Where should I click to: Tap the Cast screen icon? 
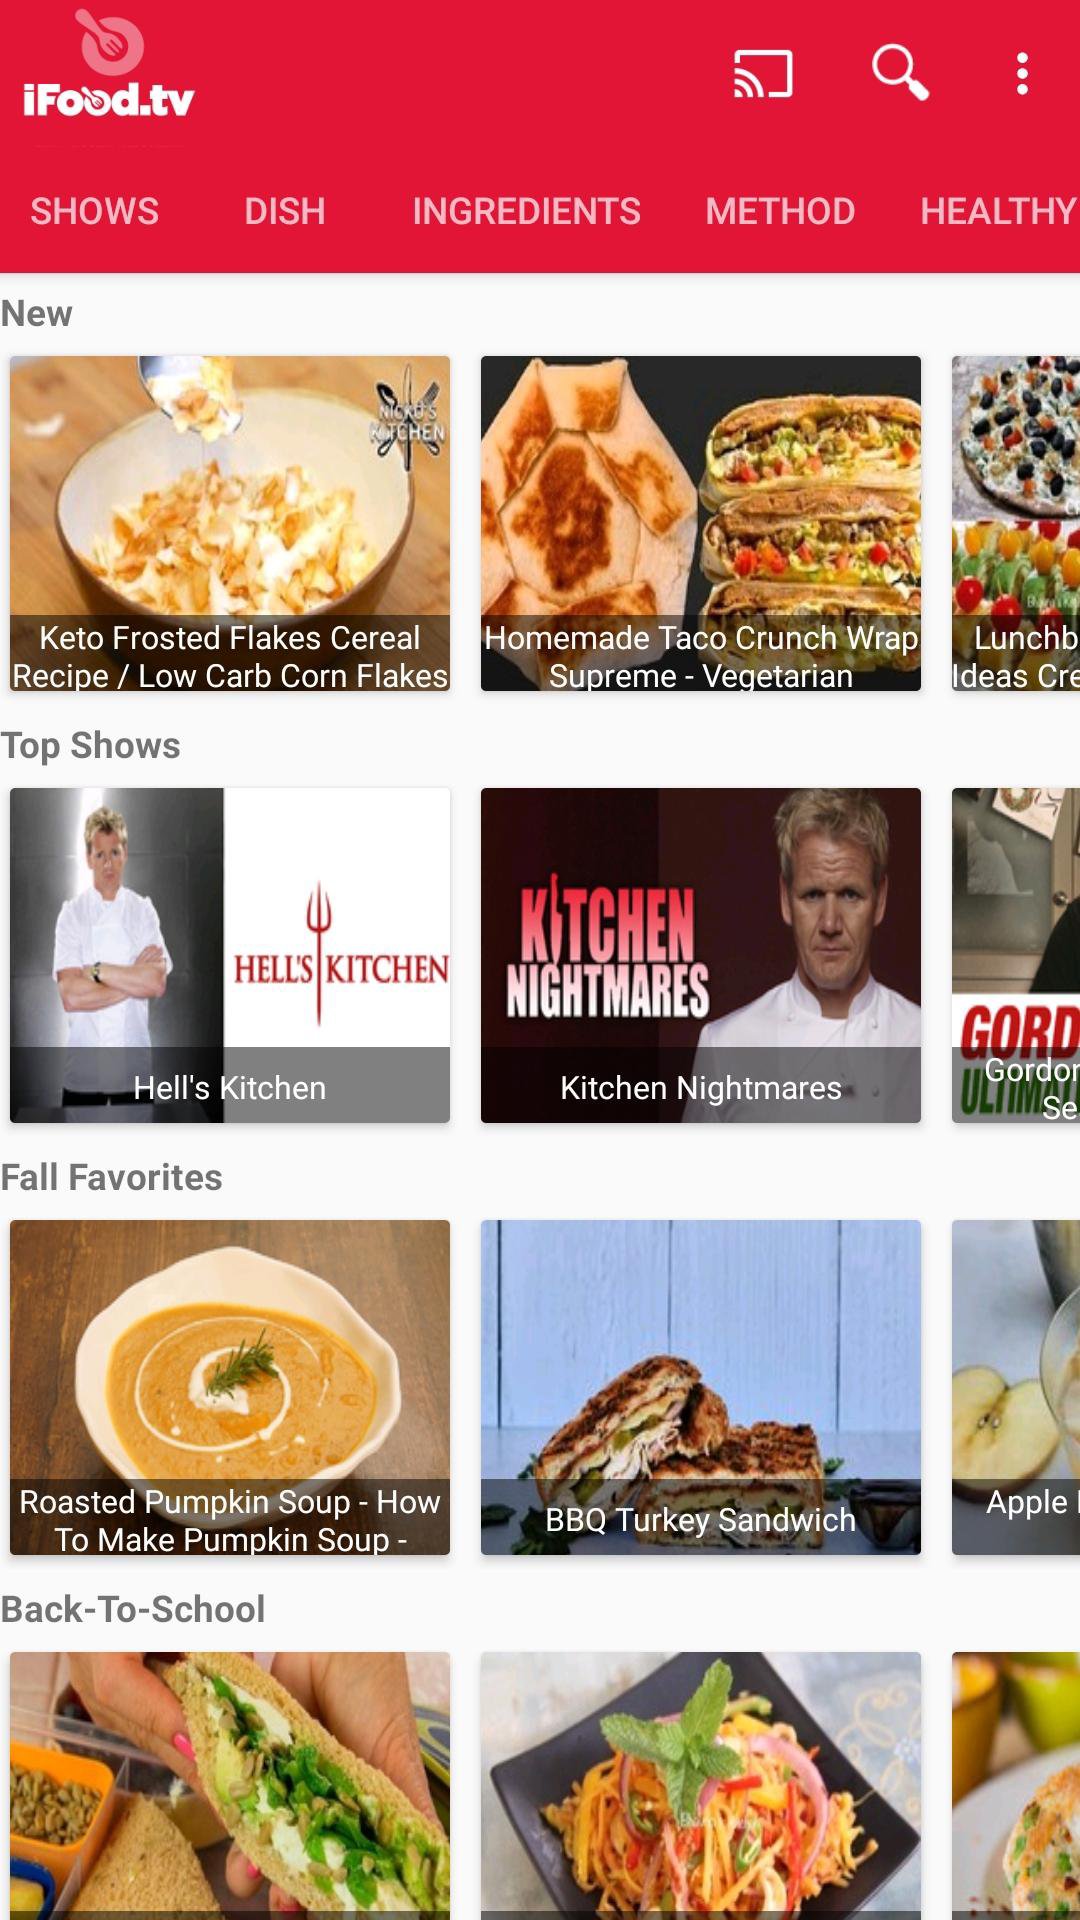[x=763, y=74]
